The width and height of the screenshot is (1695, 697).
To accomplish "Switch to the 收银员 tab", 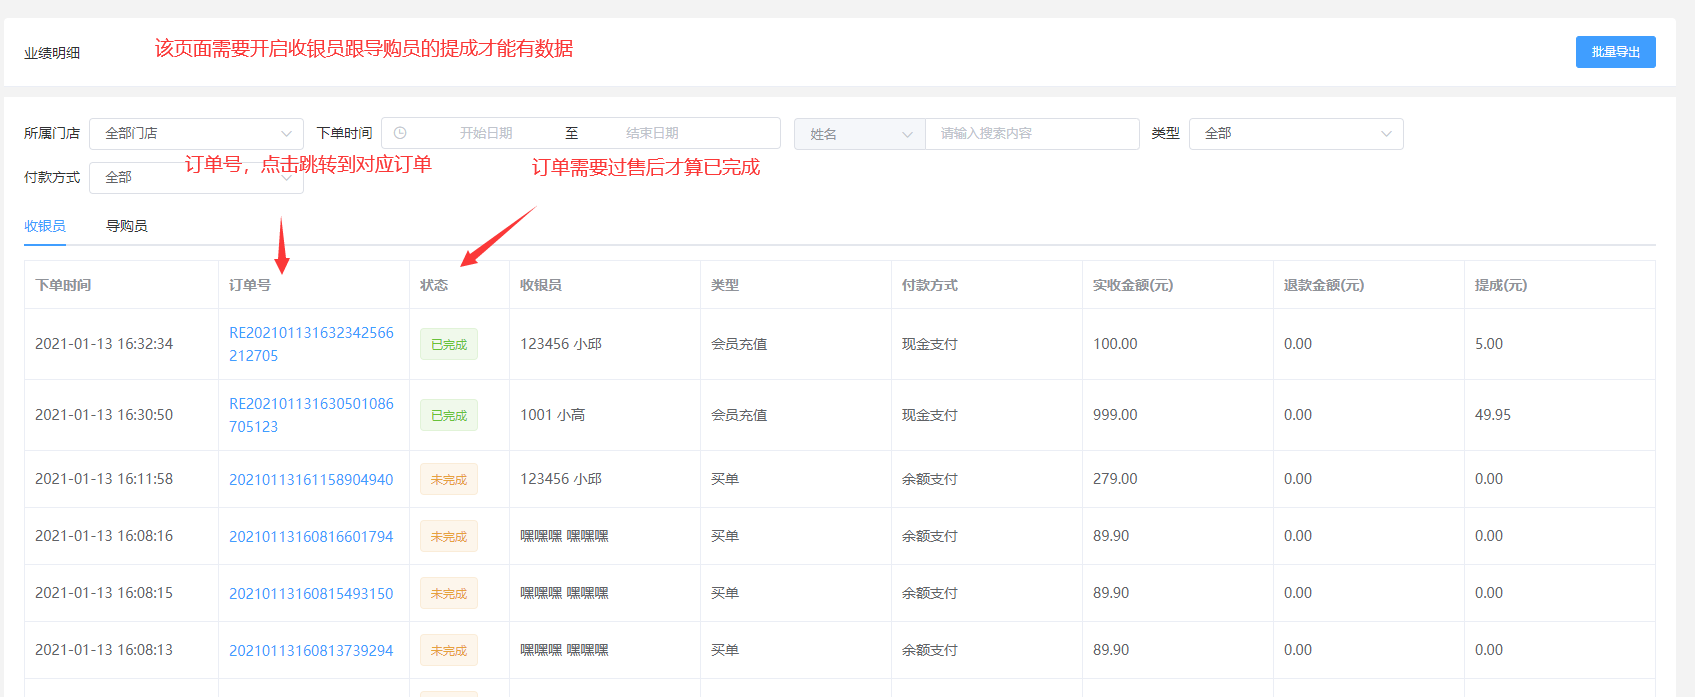I will point(45,226).
